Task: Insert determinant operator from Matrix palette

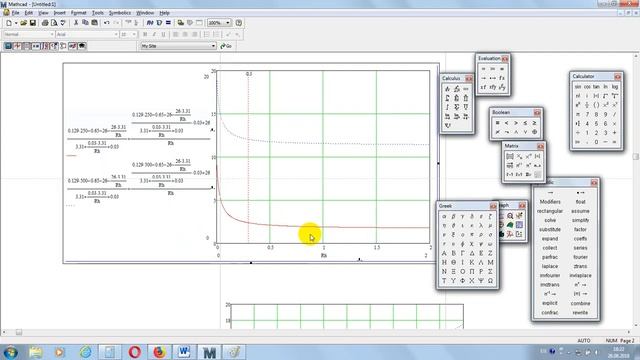Action: click(538, 156)
